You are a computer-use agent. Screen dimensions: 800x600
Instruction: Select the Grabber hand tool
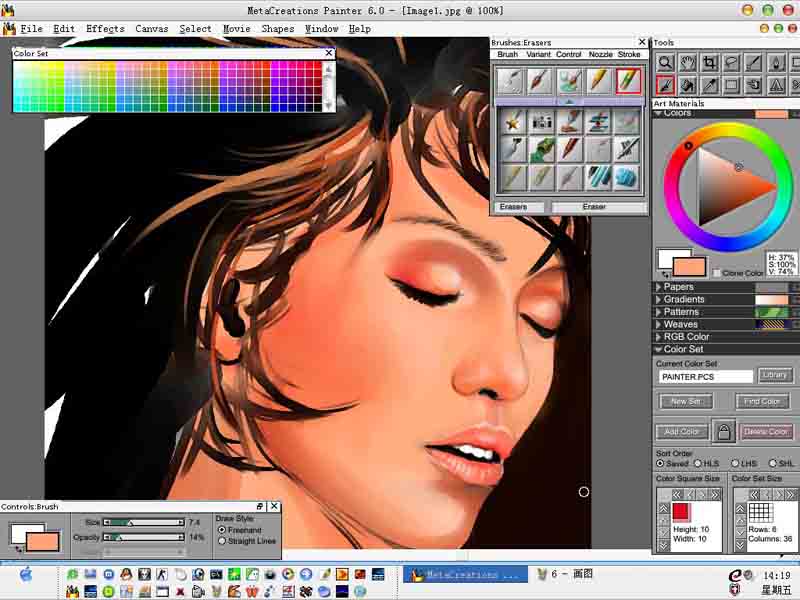[687, 63]
